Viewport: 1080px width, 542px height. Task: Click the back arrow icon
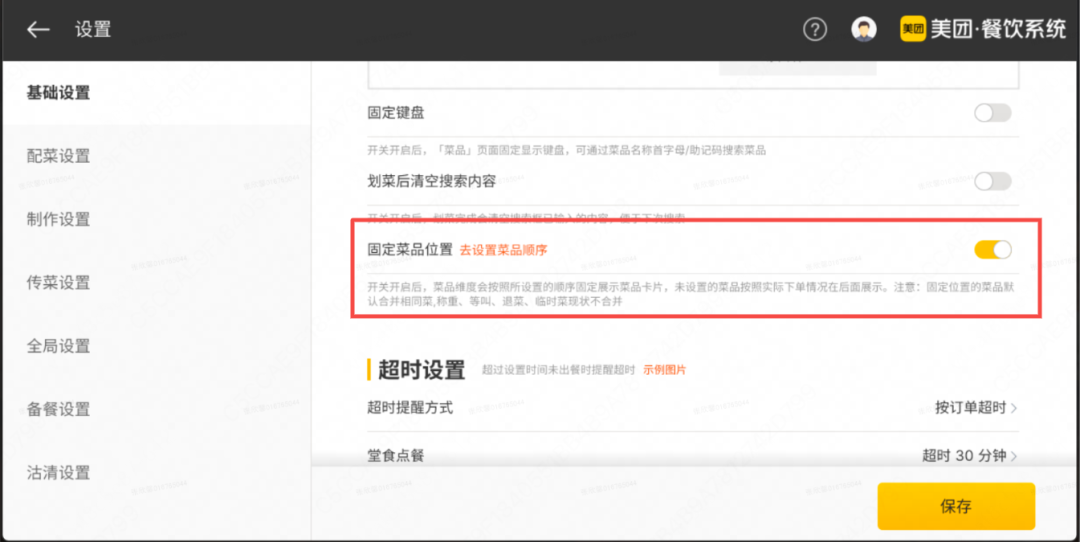(x=38, y=30)
